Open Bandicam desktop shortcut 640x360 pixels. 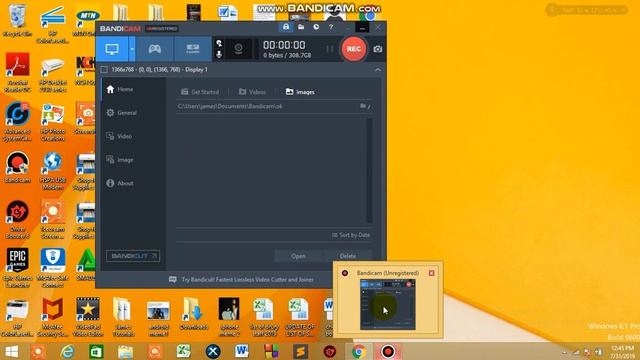[x=17, y=167]
